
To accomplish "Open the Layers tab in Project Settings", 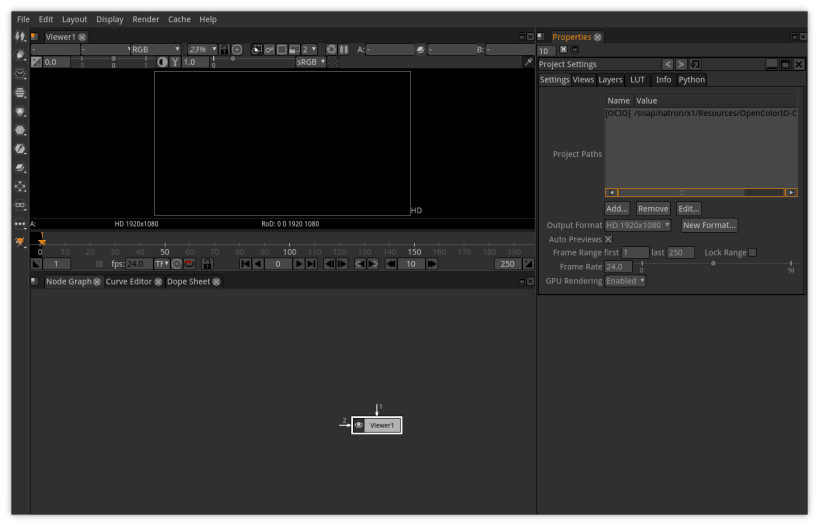I will (x=610, y=79).
